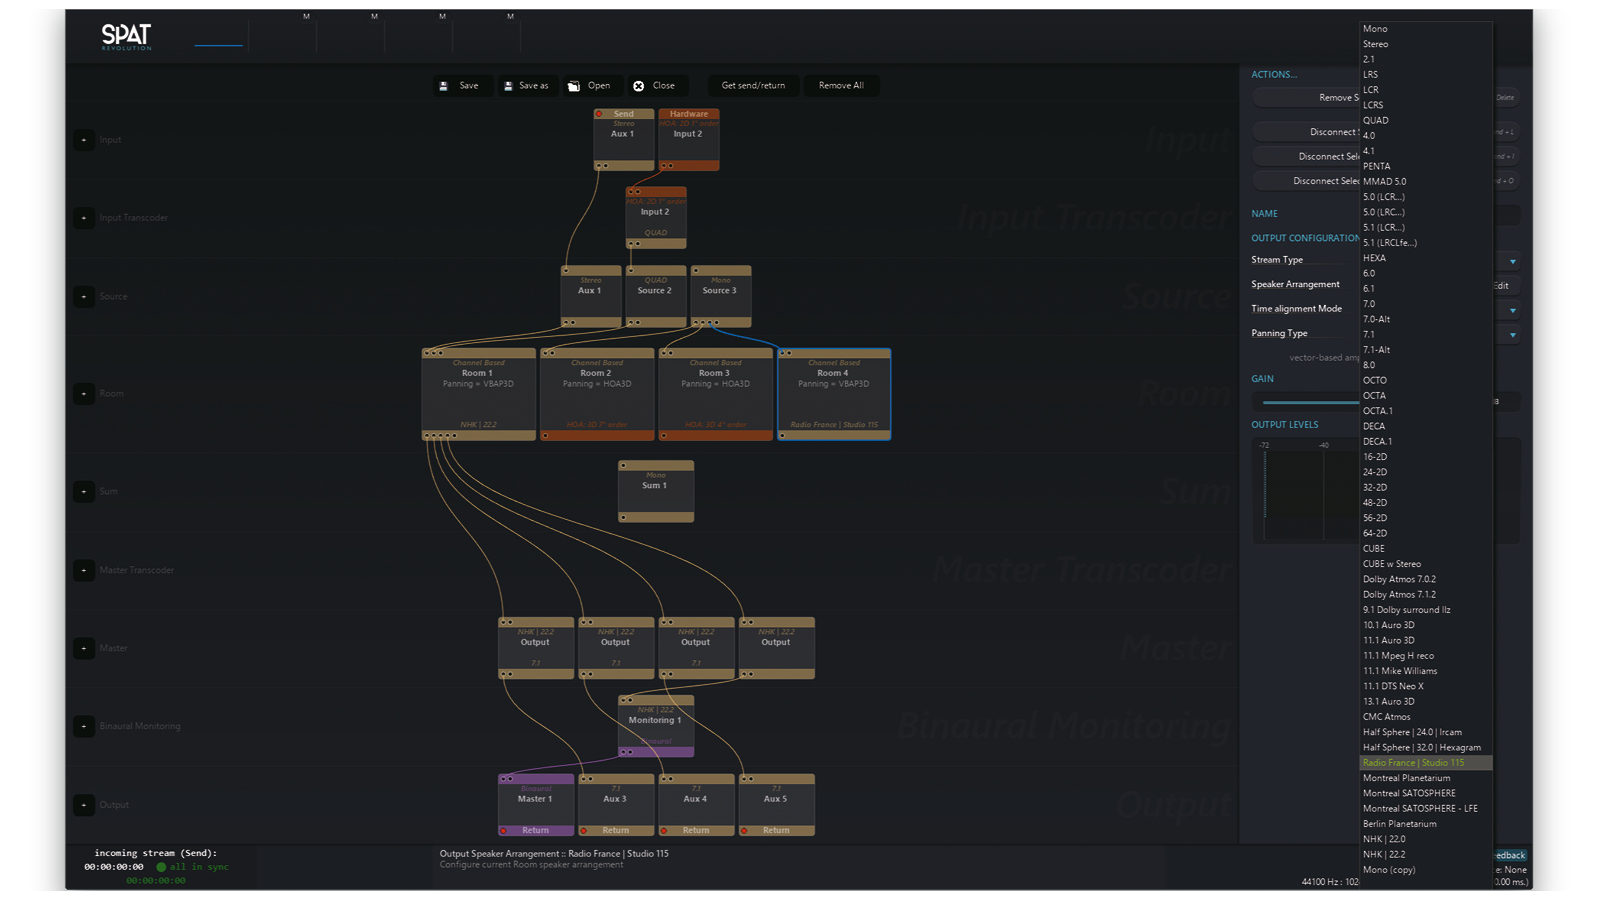Click the Save as disk icon
This screenshot has height=900, width=1600.
coord(508,86)
